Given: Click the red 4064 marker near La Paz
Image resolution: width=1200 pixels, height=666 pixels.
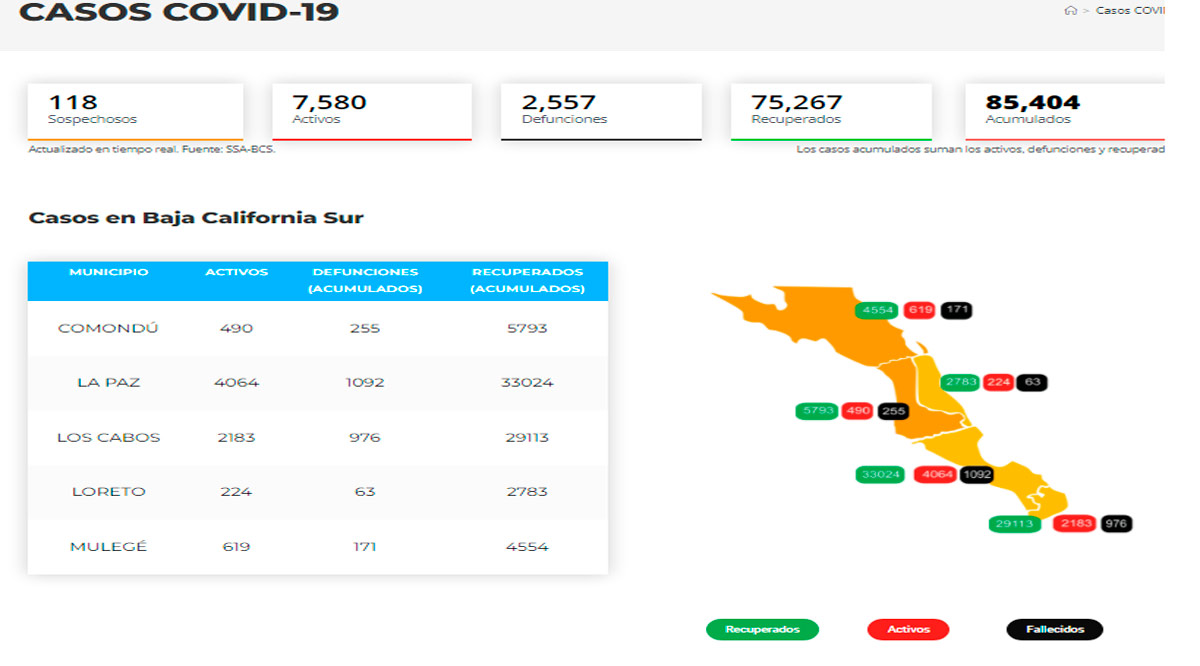Looking at the screenshot, I should coord(935,475).
